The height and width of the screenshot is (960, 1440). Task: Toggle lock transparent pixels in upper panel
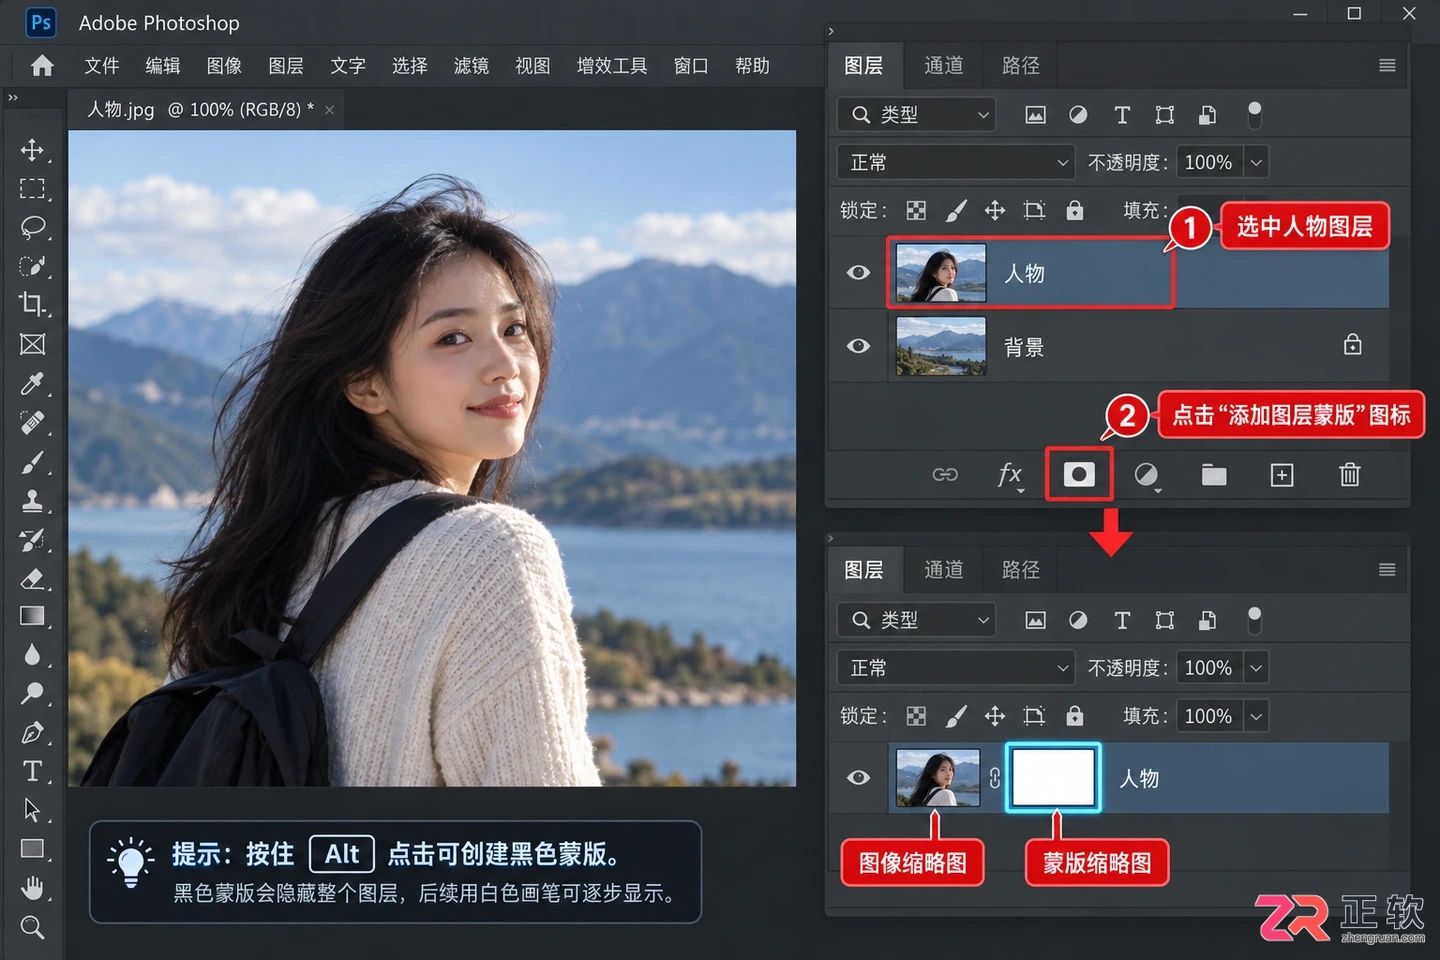coord(916,210)
